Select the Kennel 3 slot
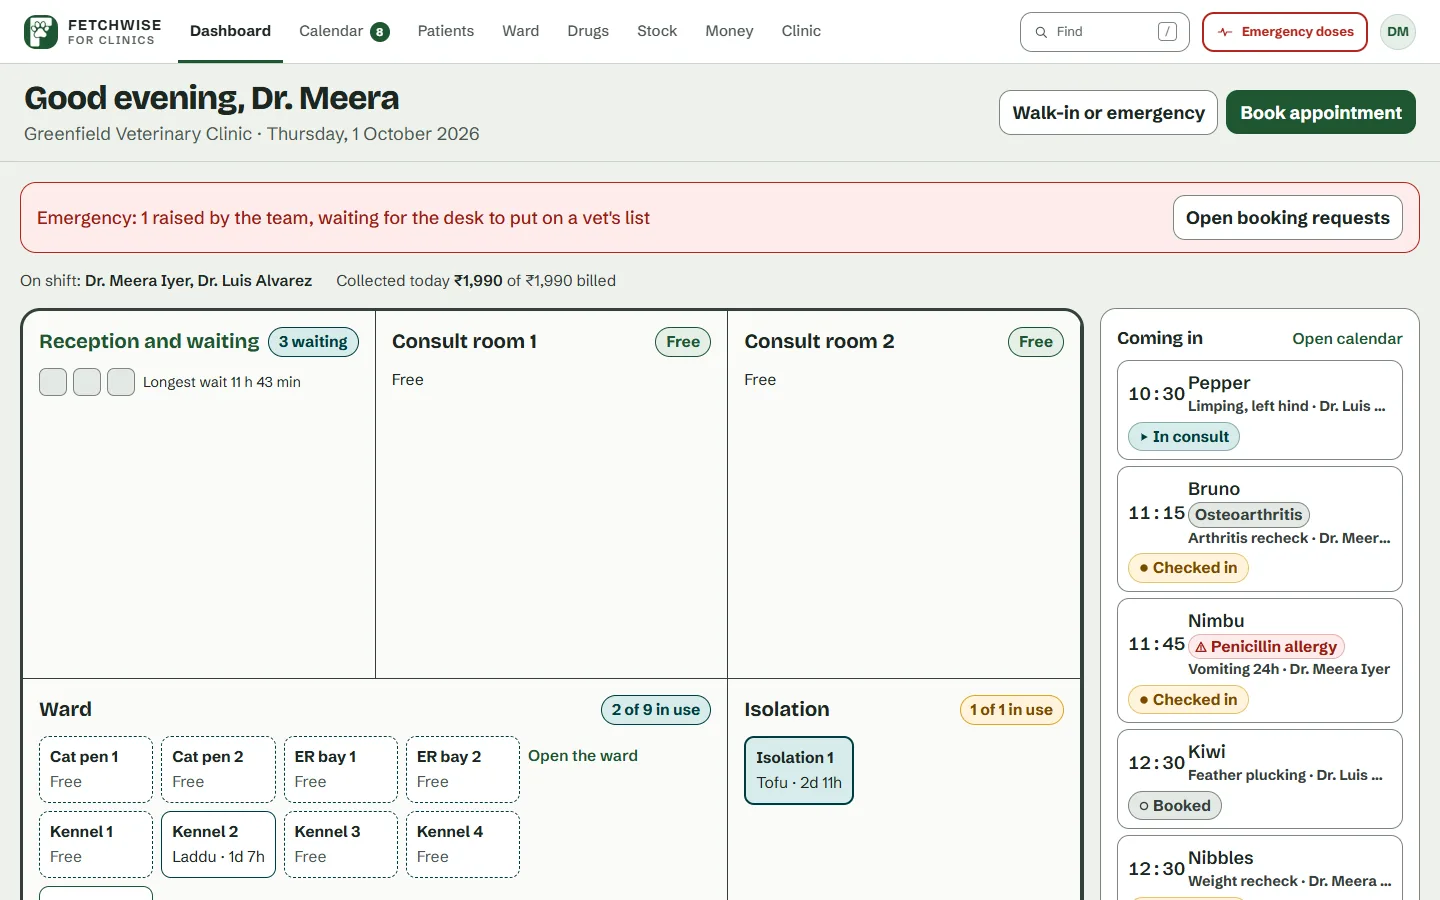 [x=341, y=844]
